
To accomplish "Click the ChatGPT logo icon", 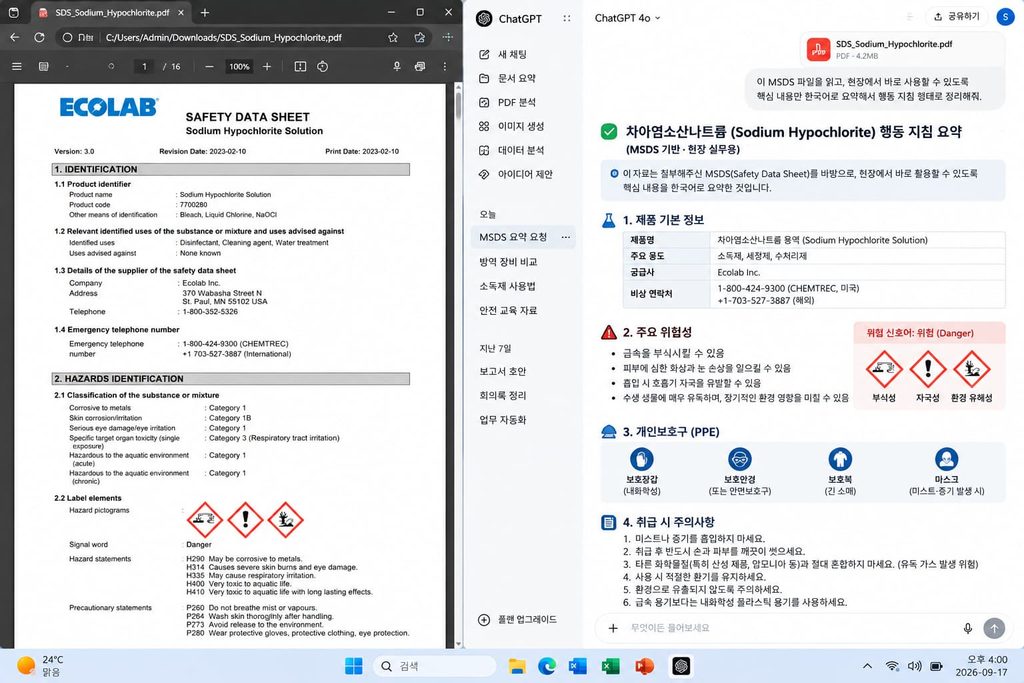I will (x=484, y=19).
